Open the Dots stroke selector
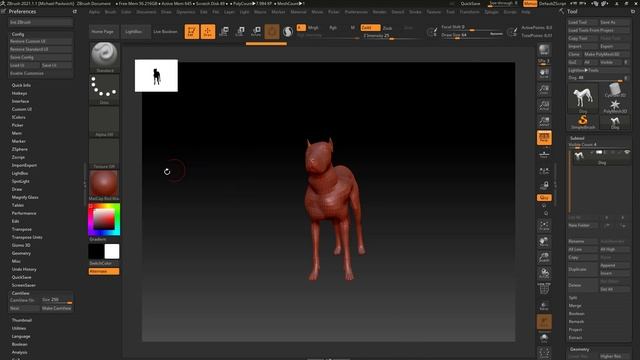This screenshot has width=640, height=360. tap(104, 89)
